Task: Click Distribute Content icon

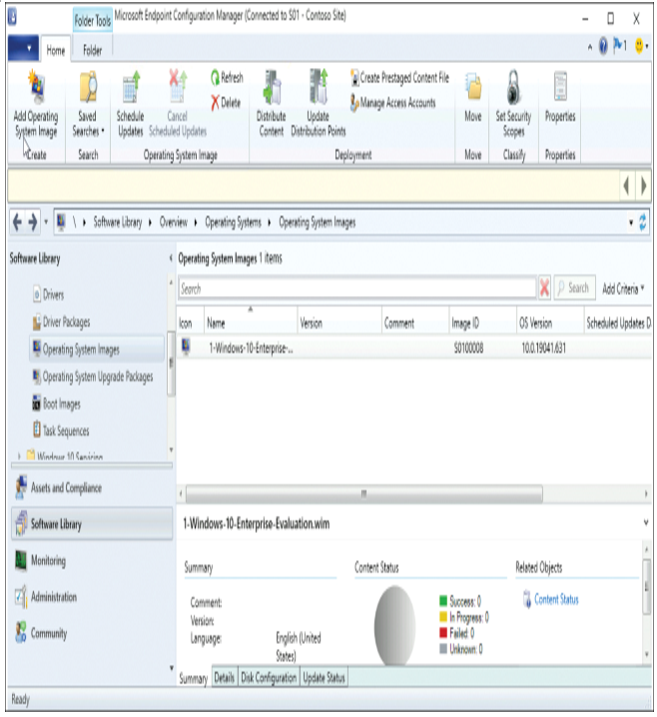Action: pos(272,87)
